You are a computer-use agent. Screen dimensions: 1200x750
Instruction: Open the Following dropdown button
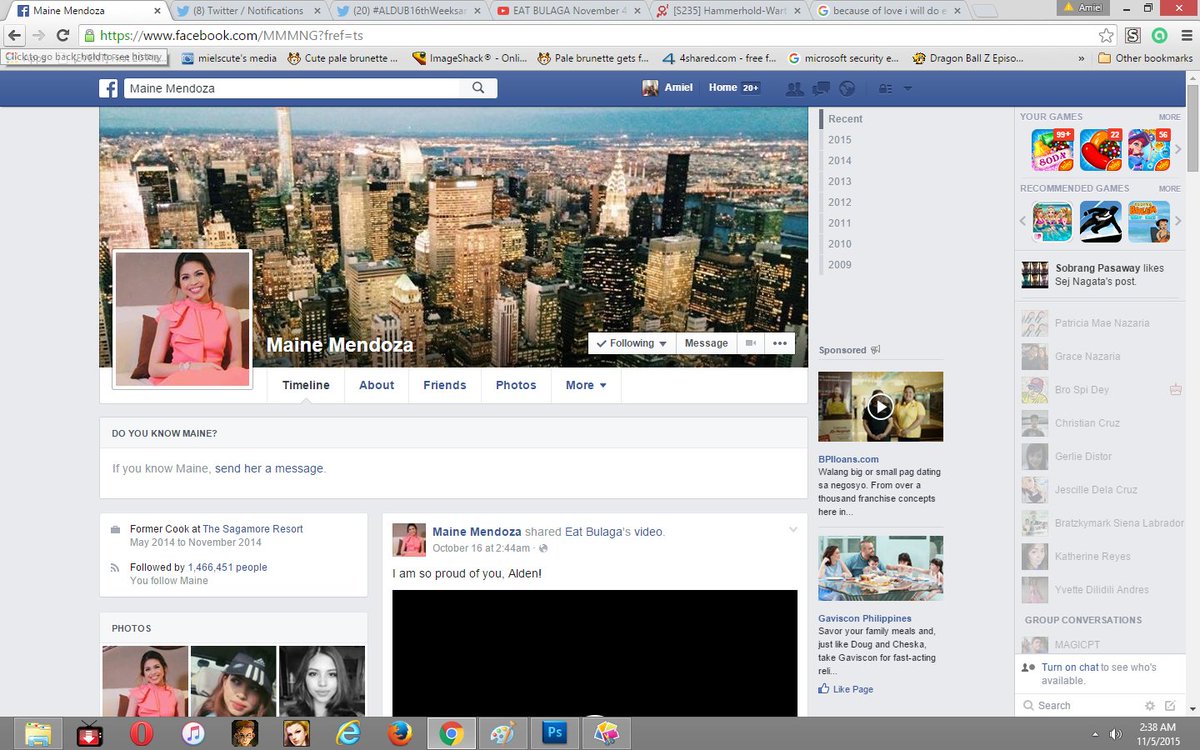tap(632, 343)
